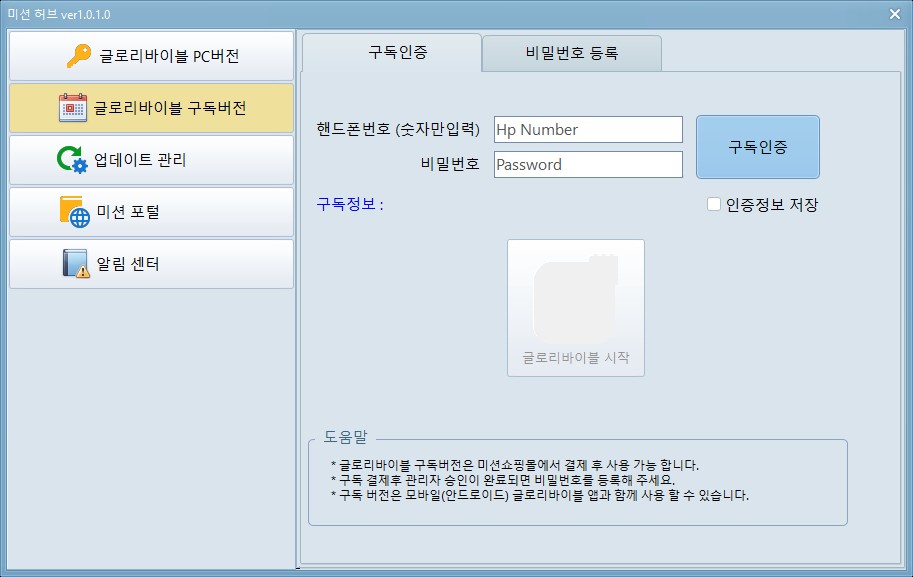The height and width of the screenshot is (577, 913).
Task: Focus the Hp Number input field
Action: click(588, 129)
